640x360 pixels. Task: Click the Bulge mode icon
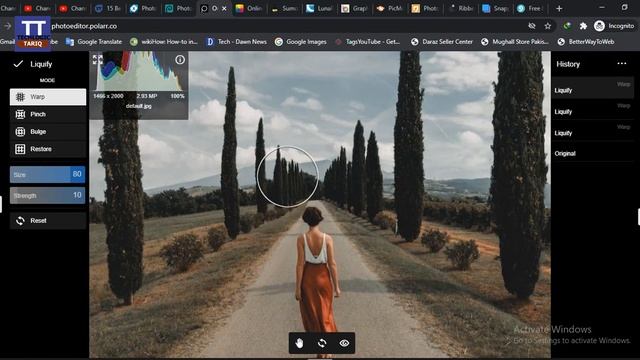pyautogui.click(x=20, y=131)
